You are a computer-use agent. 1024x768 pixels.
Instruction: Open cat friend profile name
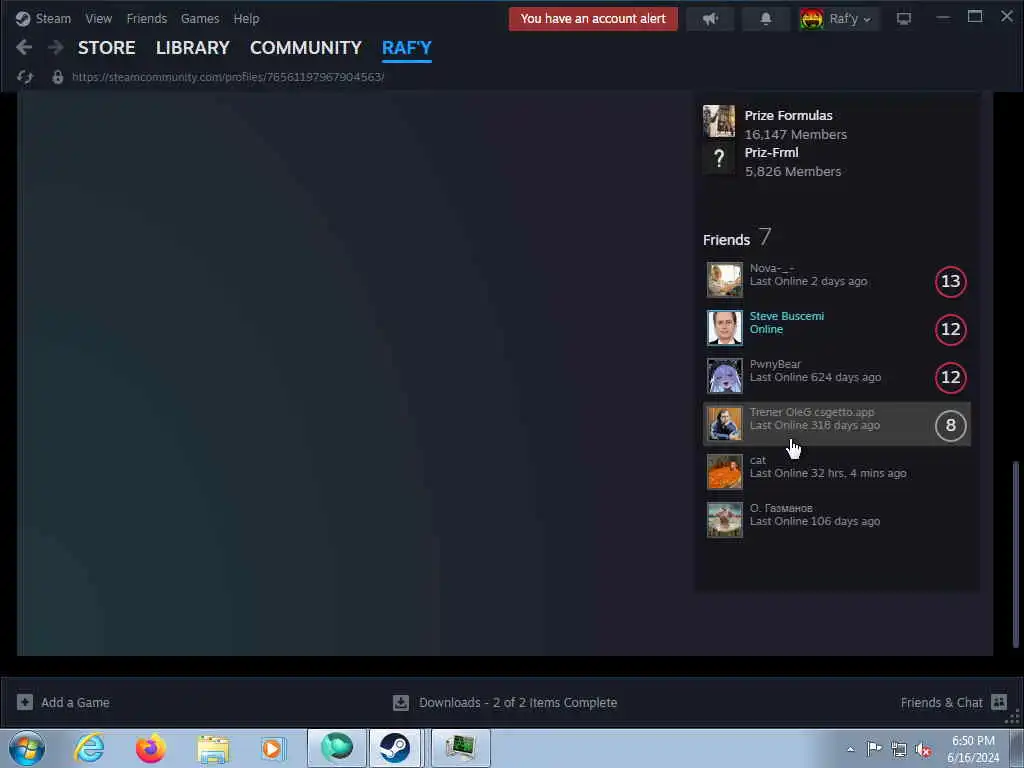pos(758,460)
